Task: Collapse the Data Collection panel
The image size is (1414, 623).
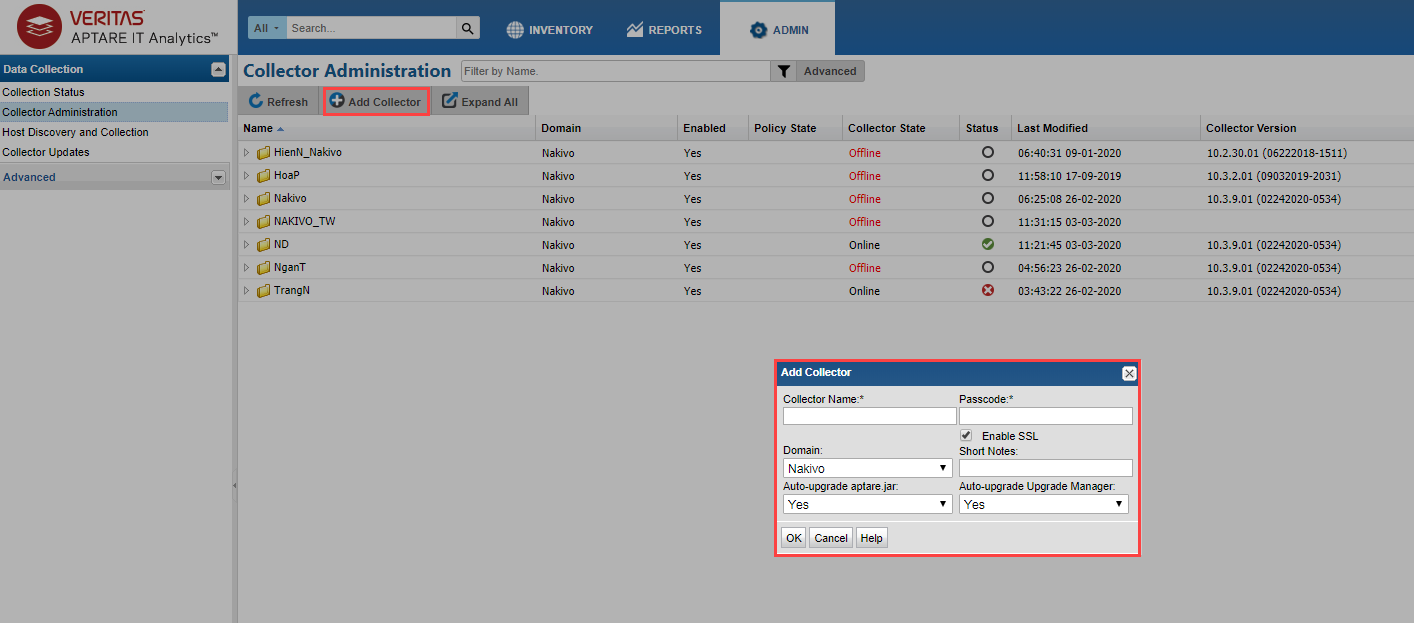Action: click(x=218, y=69)
